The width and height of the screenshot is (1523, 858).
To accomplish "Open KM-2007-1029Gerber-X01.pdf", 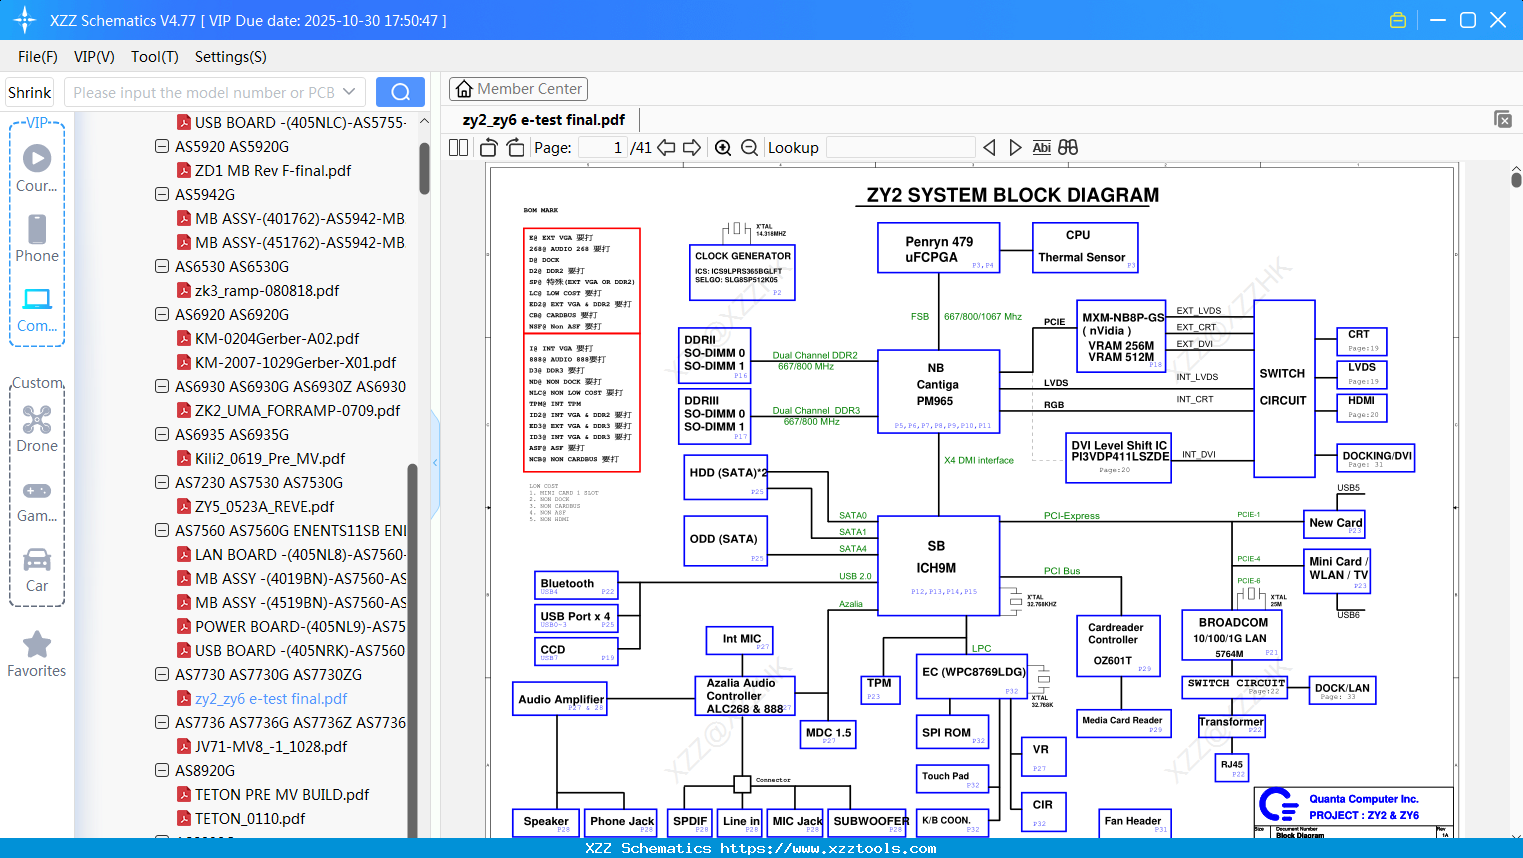I will point(295,362).
